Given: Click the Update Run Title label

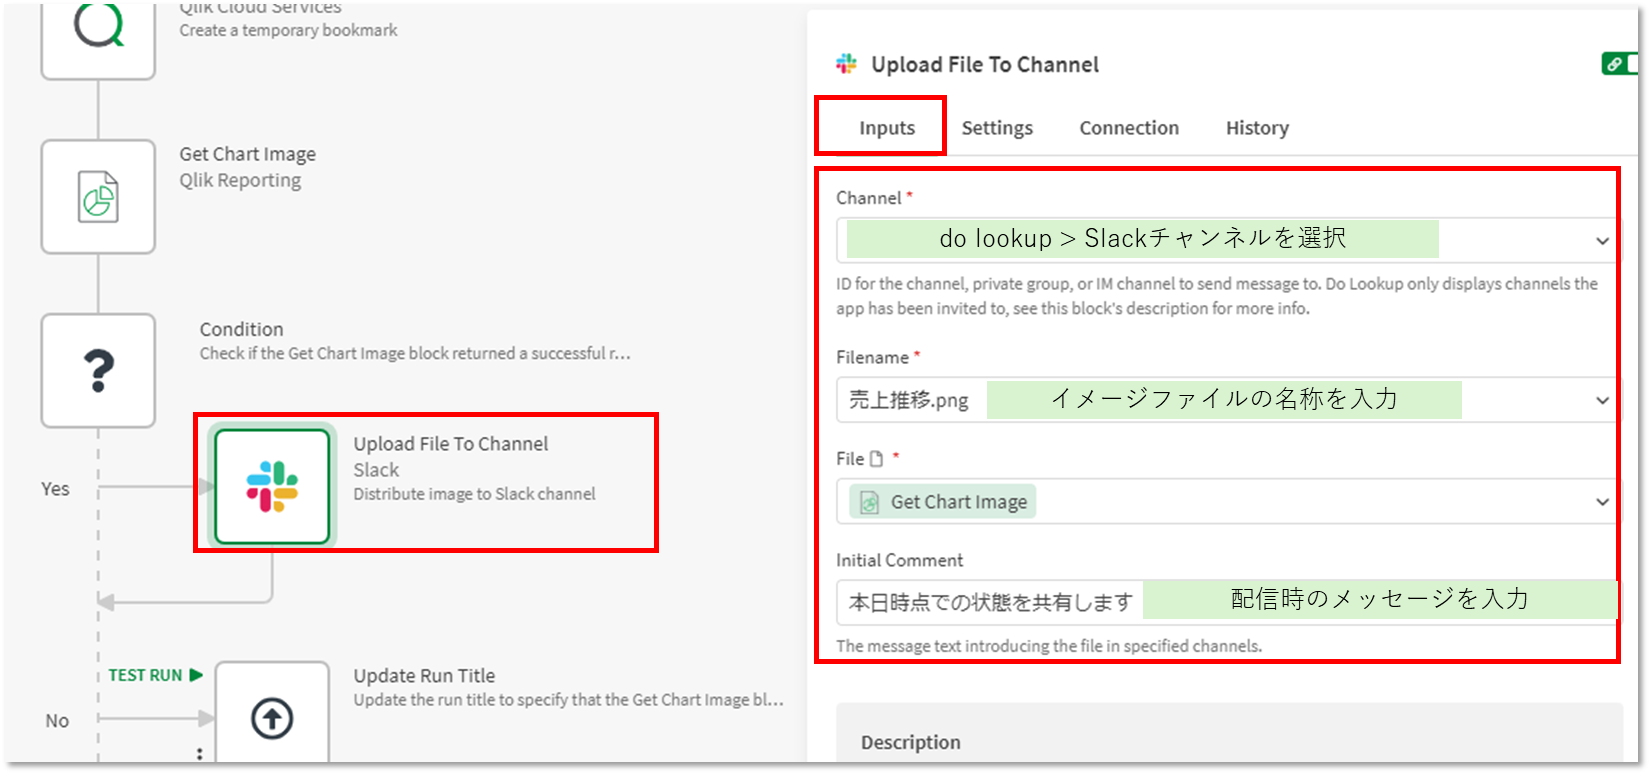Looking at the screenshot, I should [424, 676].
